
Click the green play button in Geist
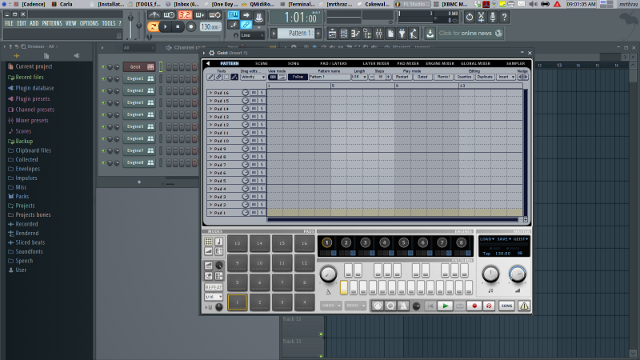click(x=445, y=305)
